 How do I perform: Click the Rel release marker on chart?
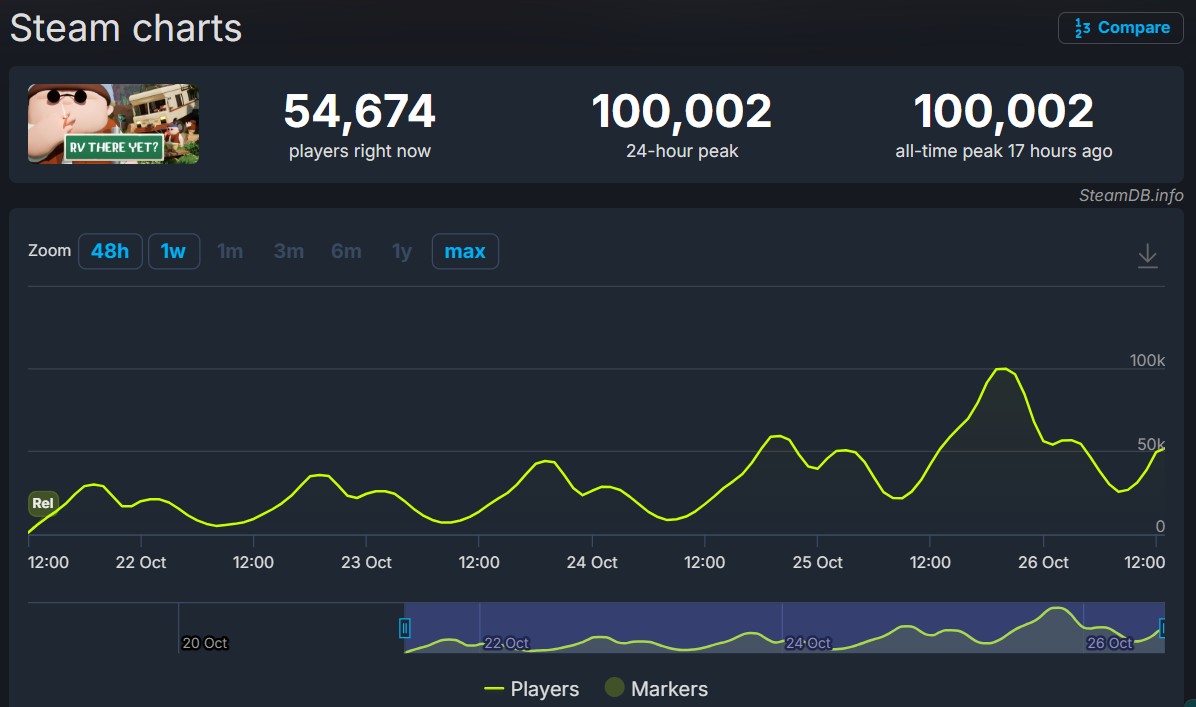tap(43, 503)
